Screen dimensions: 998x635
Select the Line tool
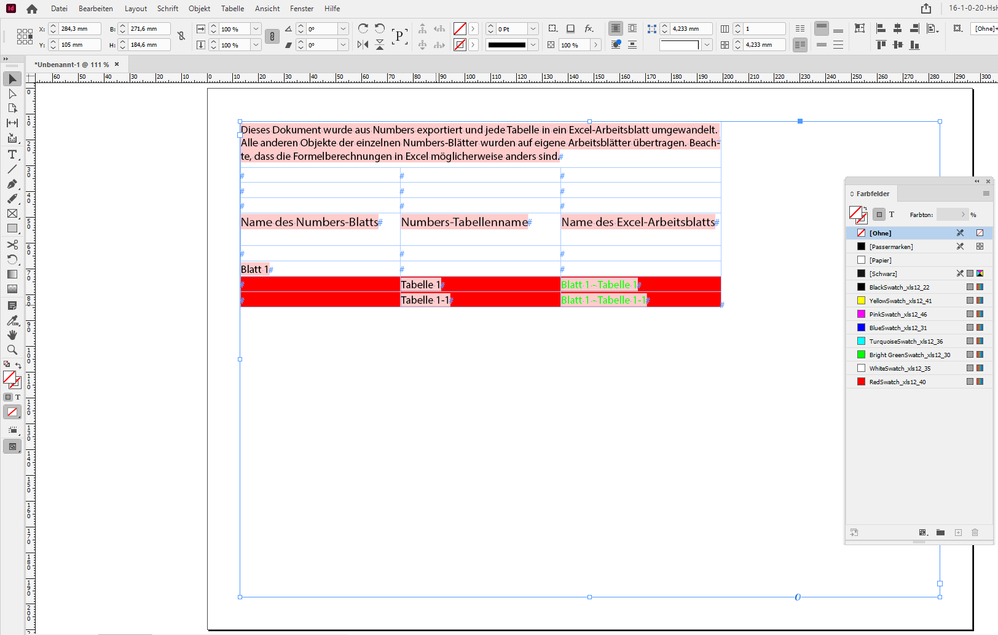point(12,169)
